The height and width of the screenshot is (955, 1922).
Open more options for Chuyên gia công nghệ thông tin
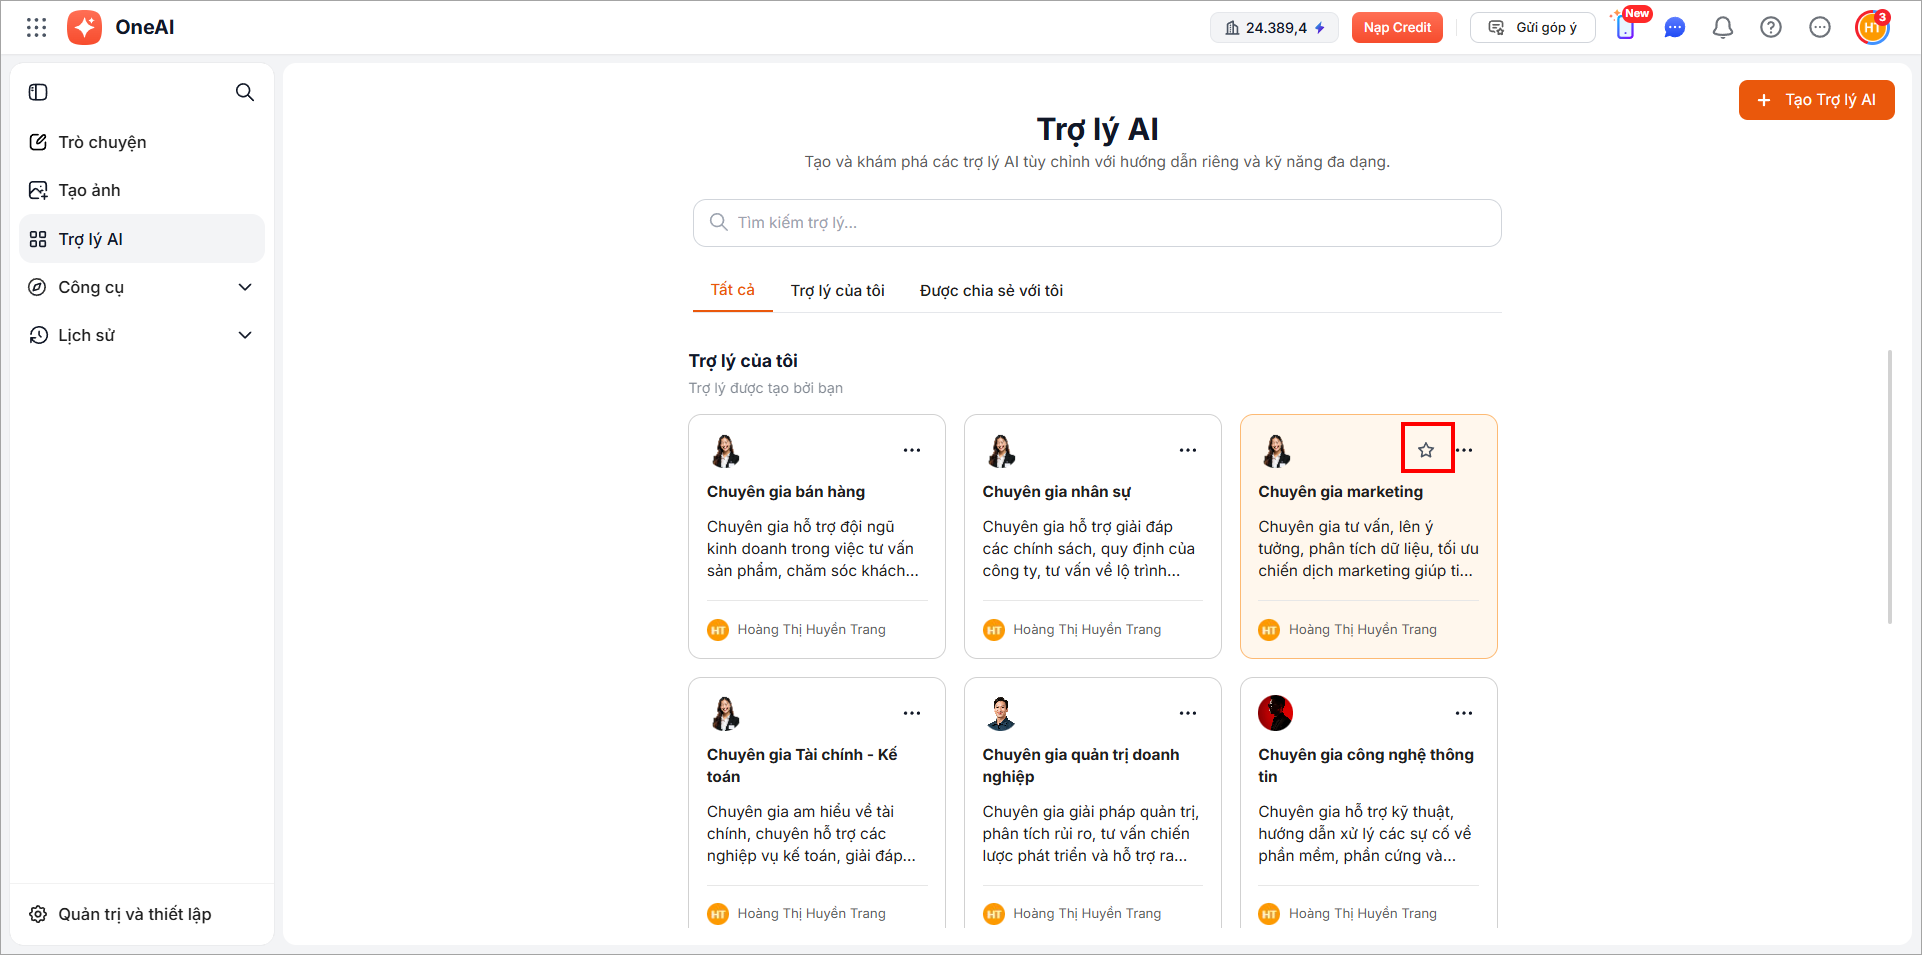click(x=1464, y=713)
